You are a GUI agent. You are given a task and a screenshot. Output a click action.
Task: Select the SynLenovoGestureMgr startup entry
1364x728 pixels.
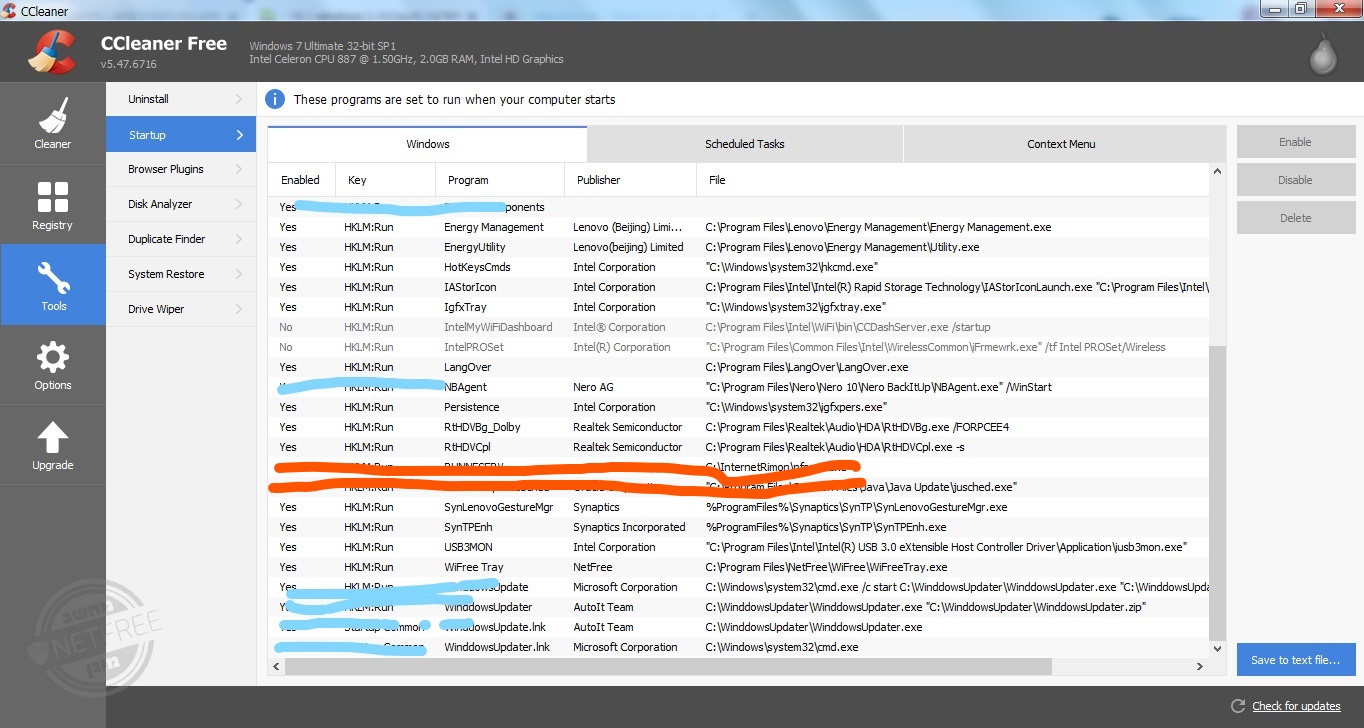[739, 507]
